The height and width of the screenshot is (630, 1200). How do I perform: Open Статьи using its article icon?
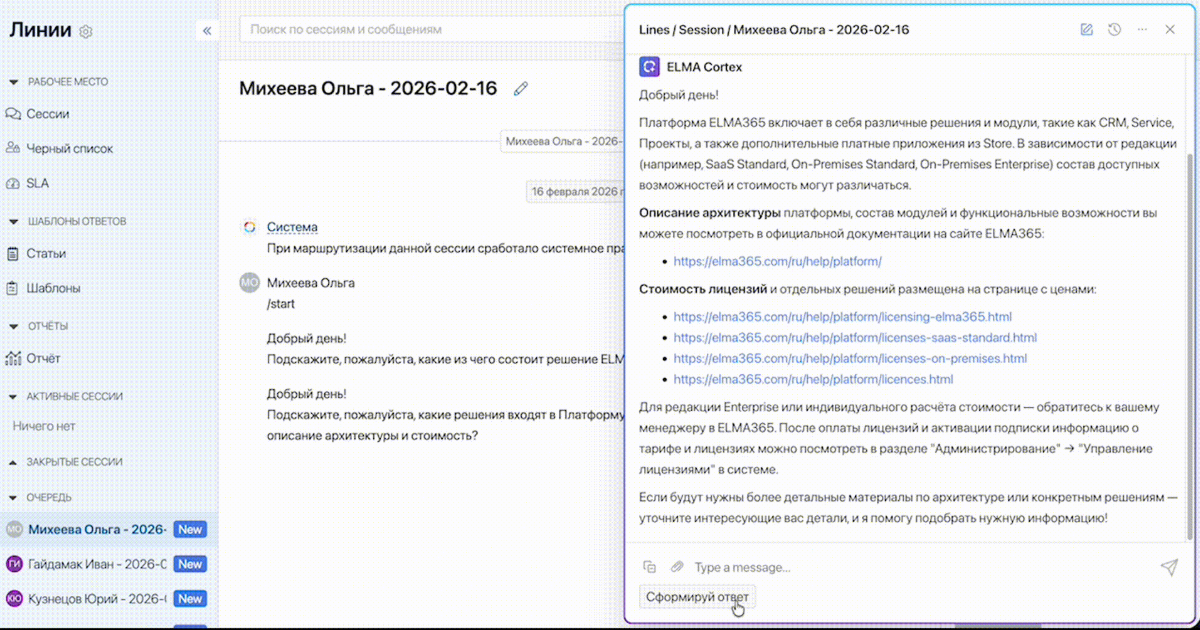coord(13,253)
